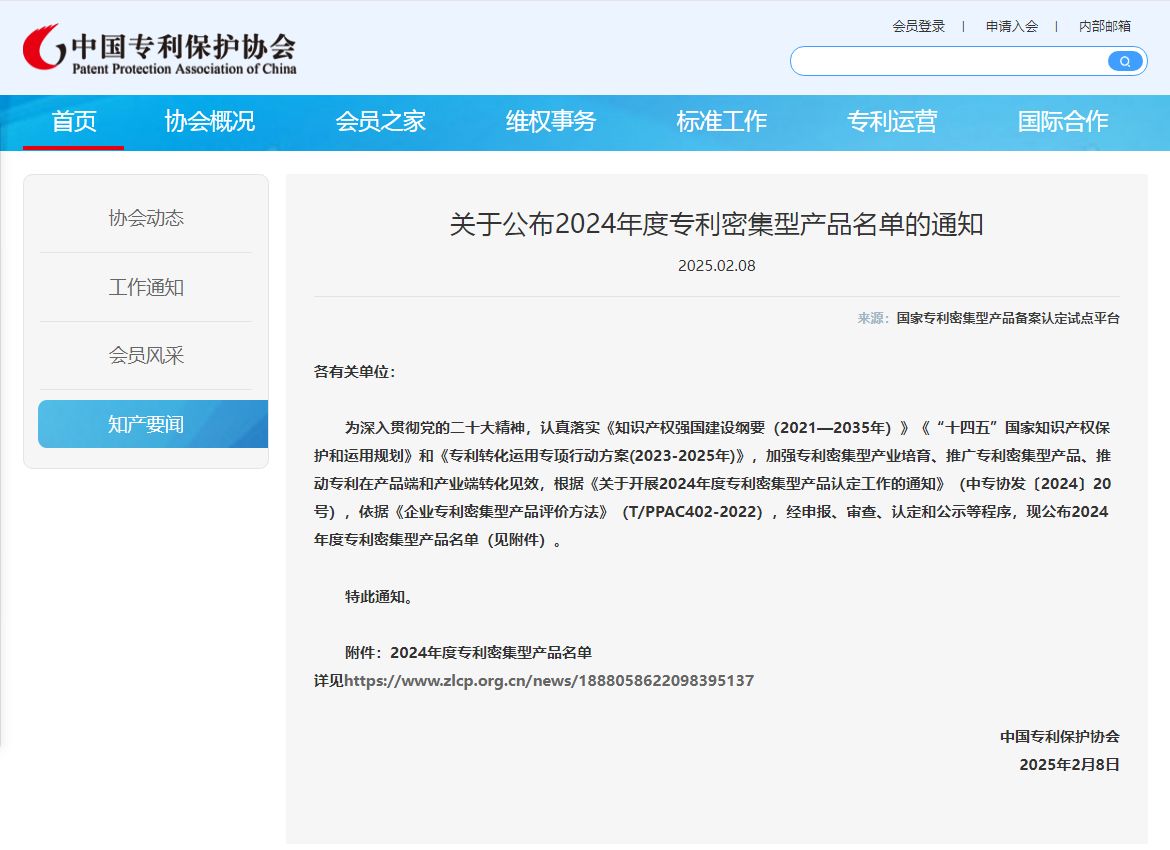The width and height of the screenshot is (1170, 850).
Task: Go to the 首页 navigation tab
Action: click(x=74, y=122)
